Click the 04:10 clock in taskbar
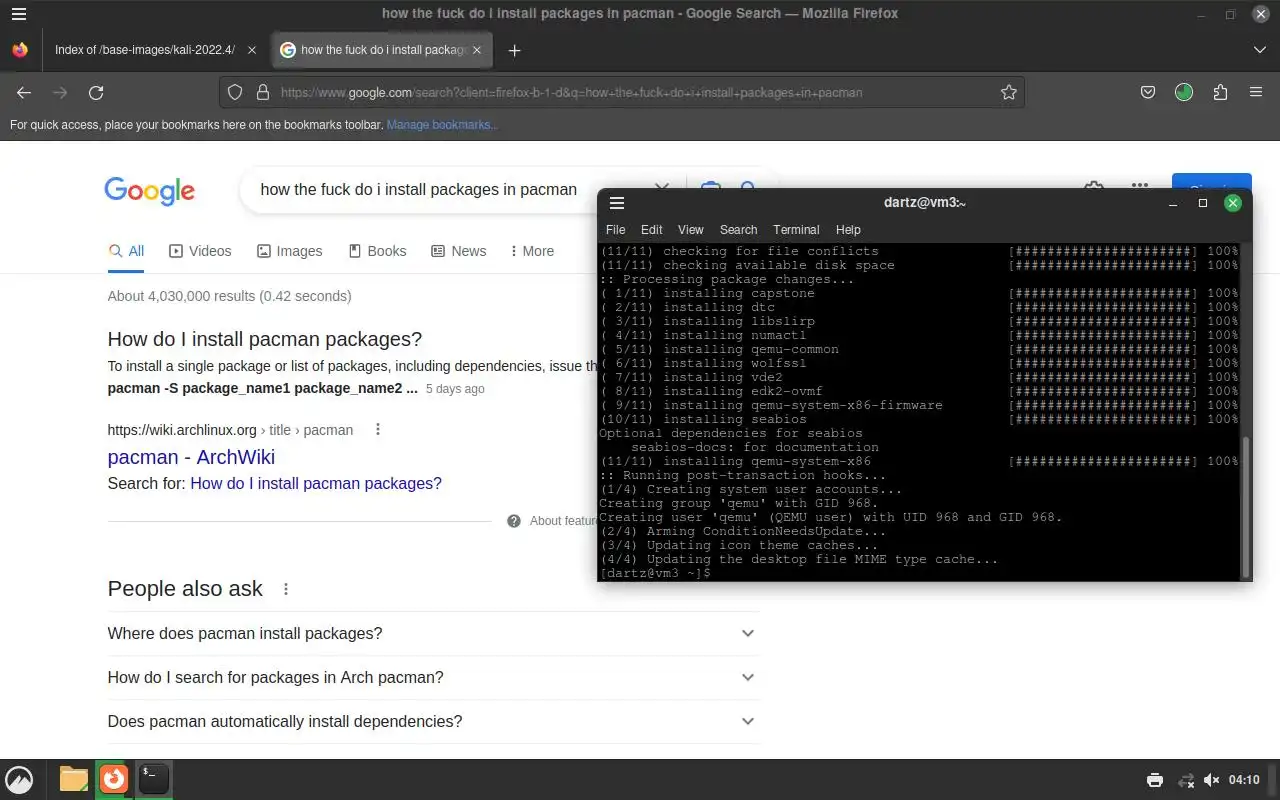The height and width of the screenshot is (800, 1280). (1244, 780)
